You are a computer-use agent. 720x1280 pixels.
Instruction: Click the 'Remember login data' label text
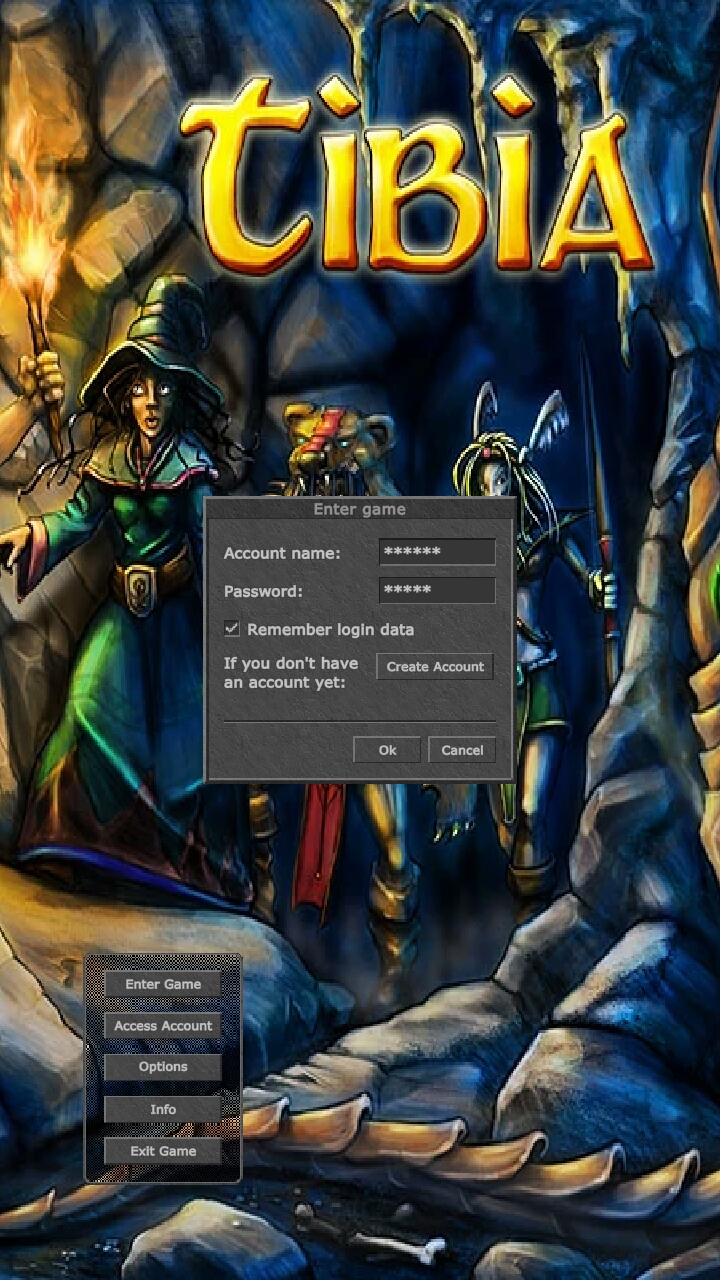pos(330,630)
